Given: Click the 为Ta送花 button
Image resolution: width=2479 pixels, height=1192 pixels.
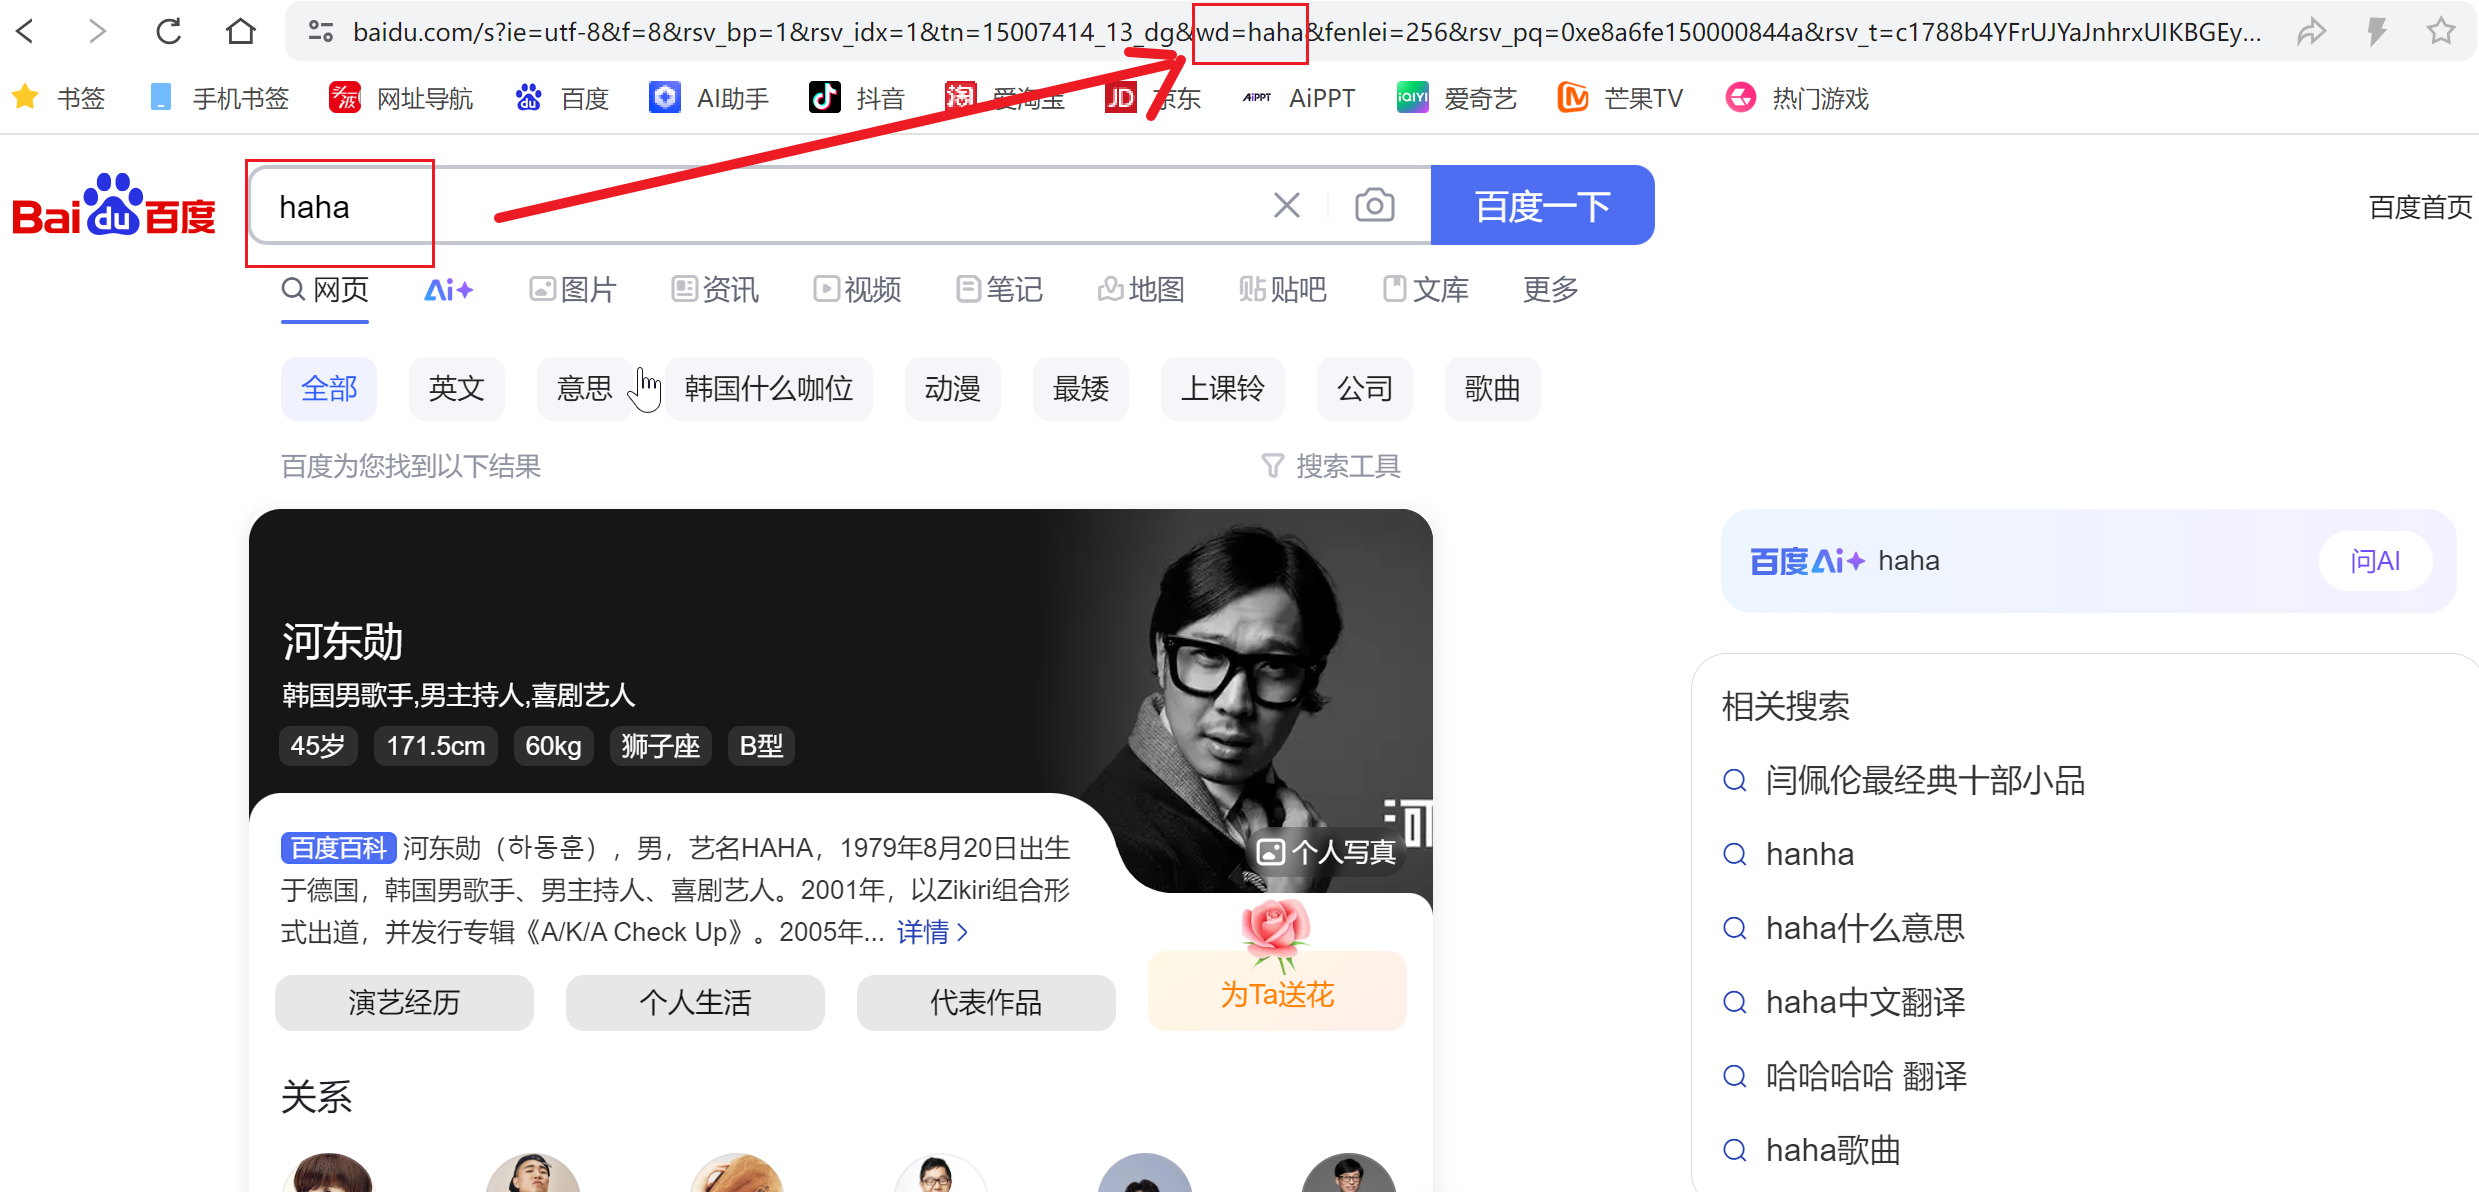Looking at the screenshot, I should click(1277, 992).
